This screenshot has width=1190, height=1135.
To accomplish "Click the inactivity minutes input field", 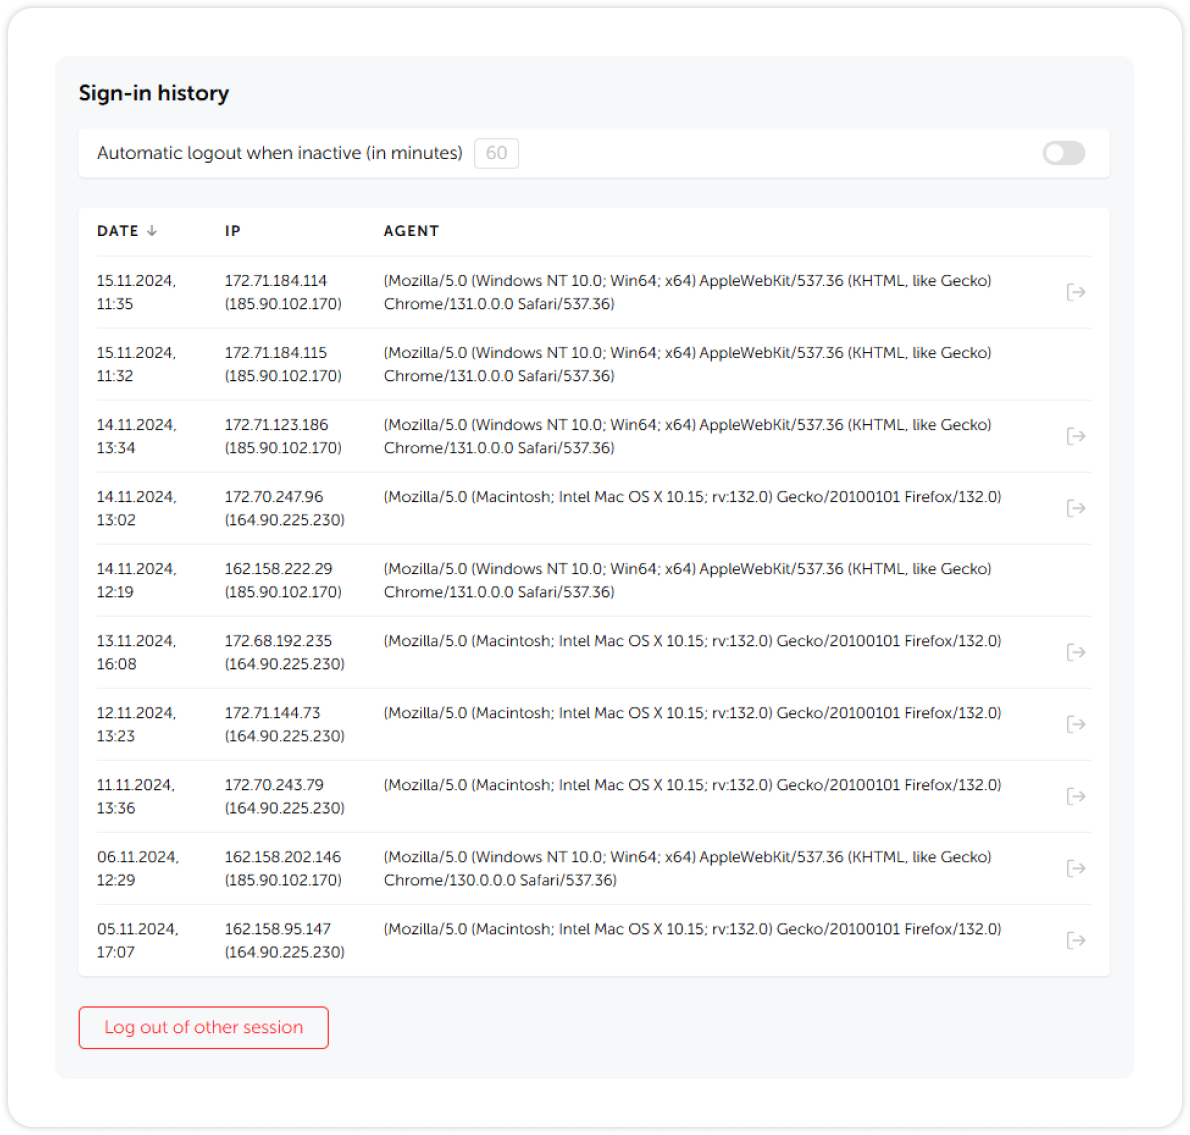I will (496, 153).
